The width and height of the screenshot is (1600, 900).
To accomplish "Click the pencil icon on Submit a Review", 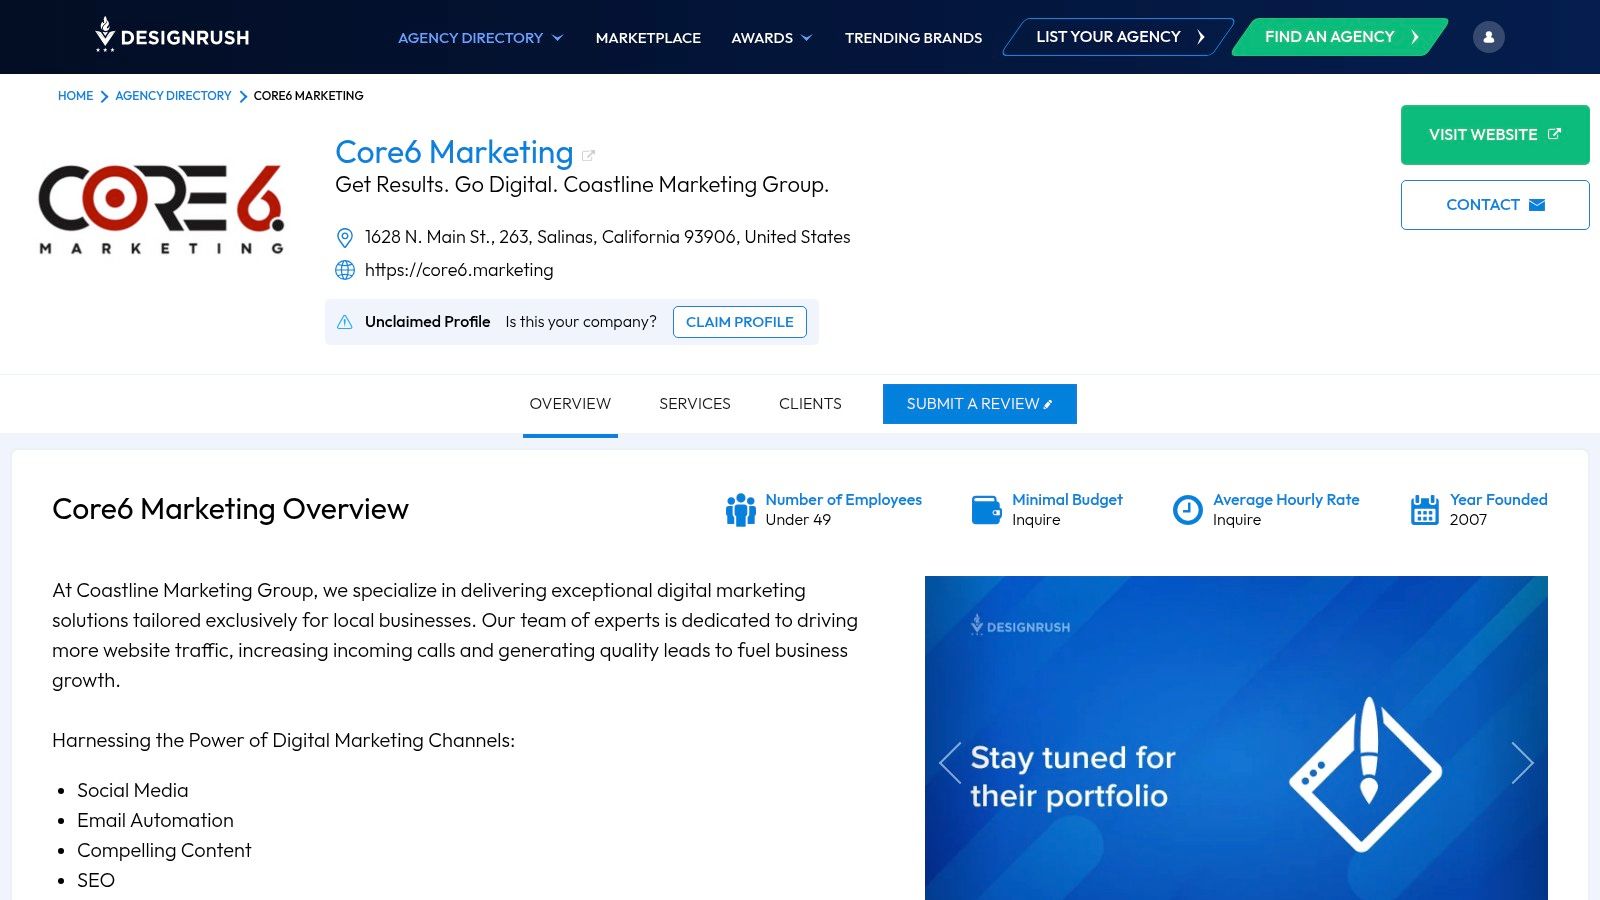I will tap(1047, 404).
